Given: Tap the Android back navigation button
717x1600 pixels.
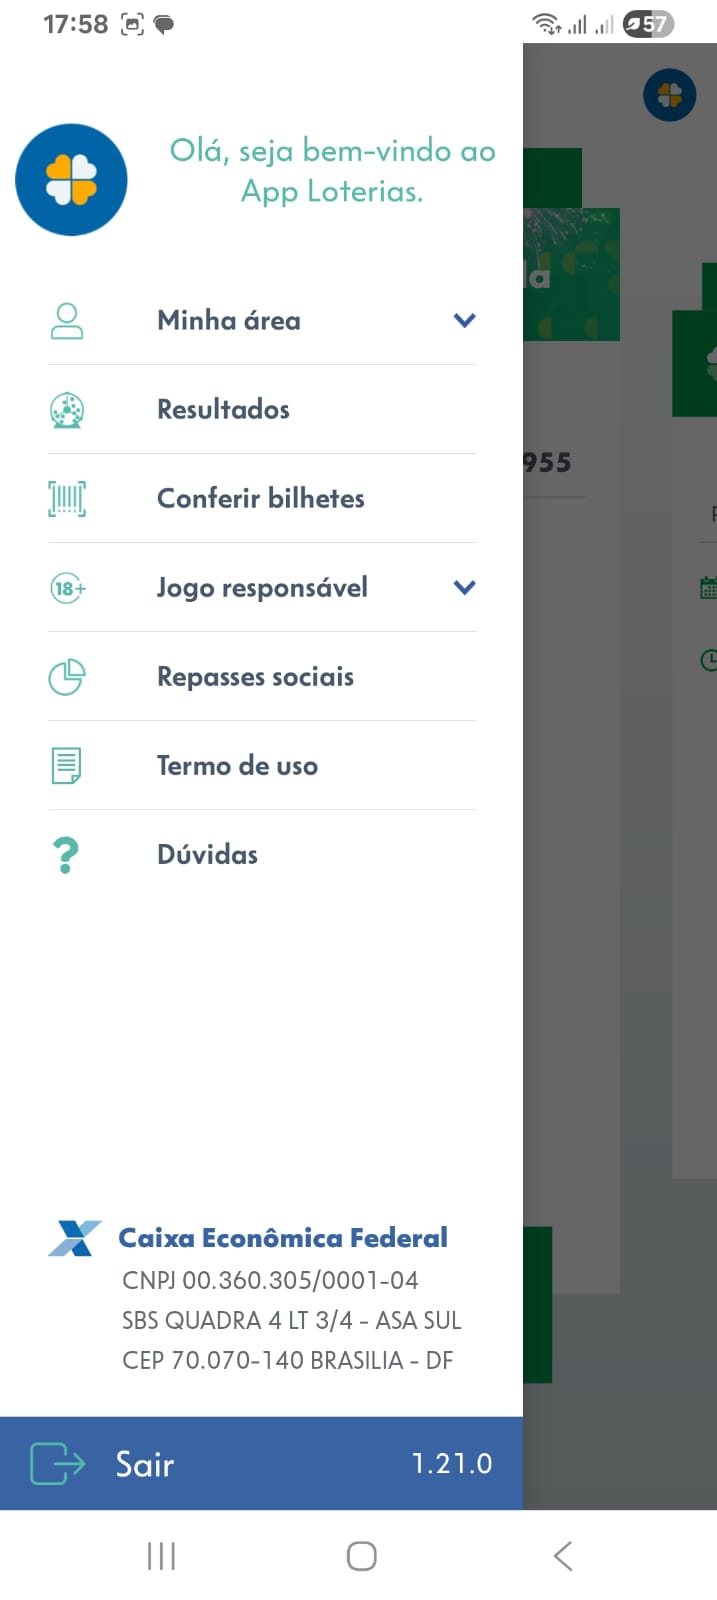Looking at the screenshot, I should pos(562,1555).
